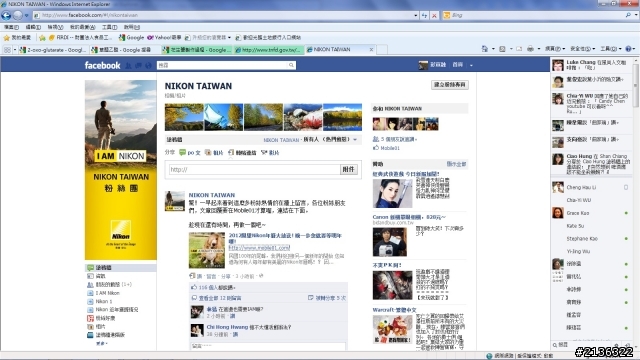Screen dimensions: 640x360
Task: Click the Facebook search field
Action: click(222, 65)
